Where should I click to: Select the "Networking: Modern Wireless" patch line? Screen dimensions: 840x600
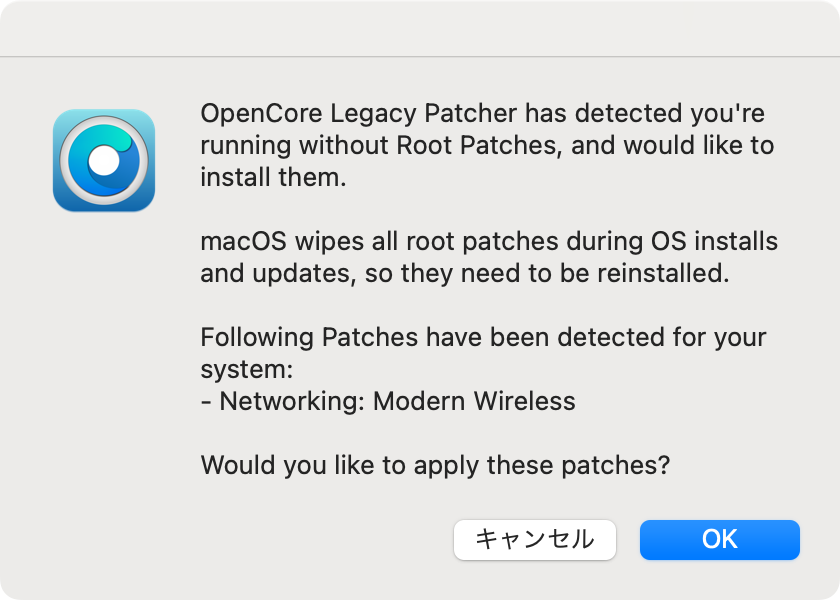(x=388, y=401)
